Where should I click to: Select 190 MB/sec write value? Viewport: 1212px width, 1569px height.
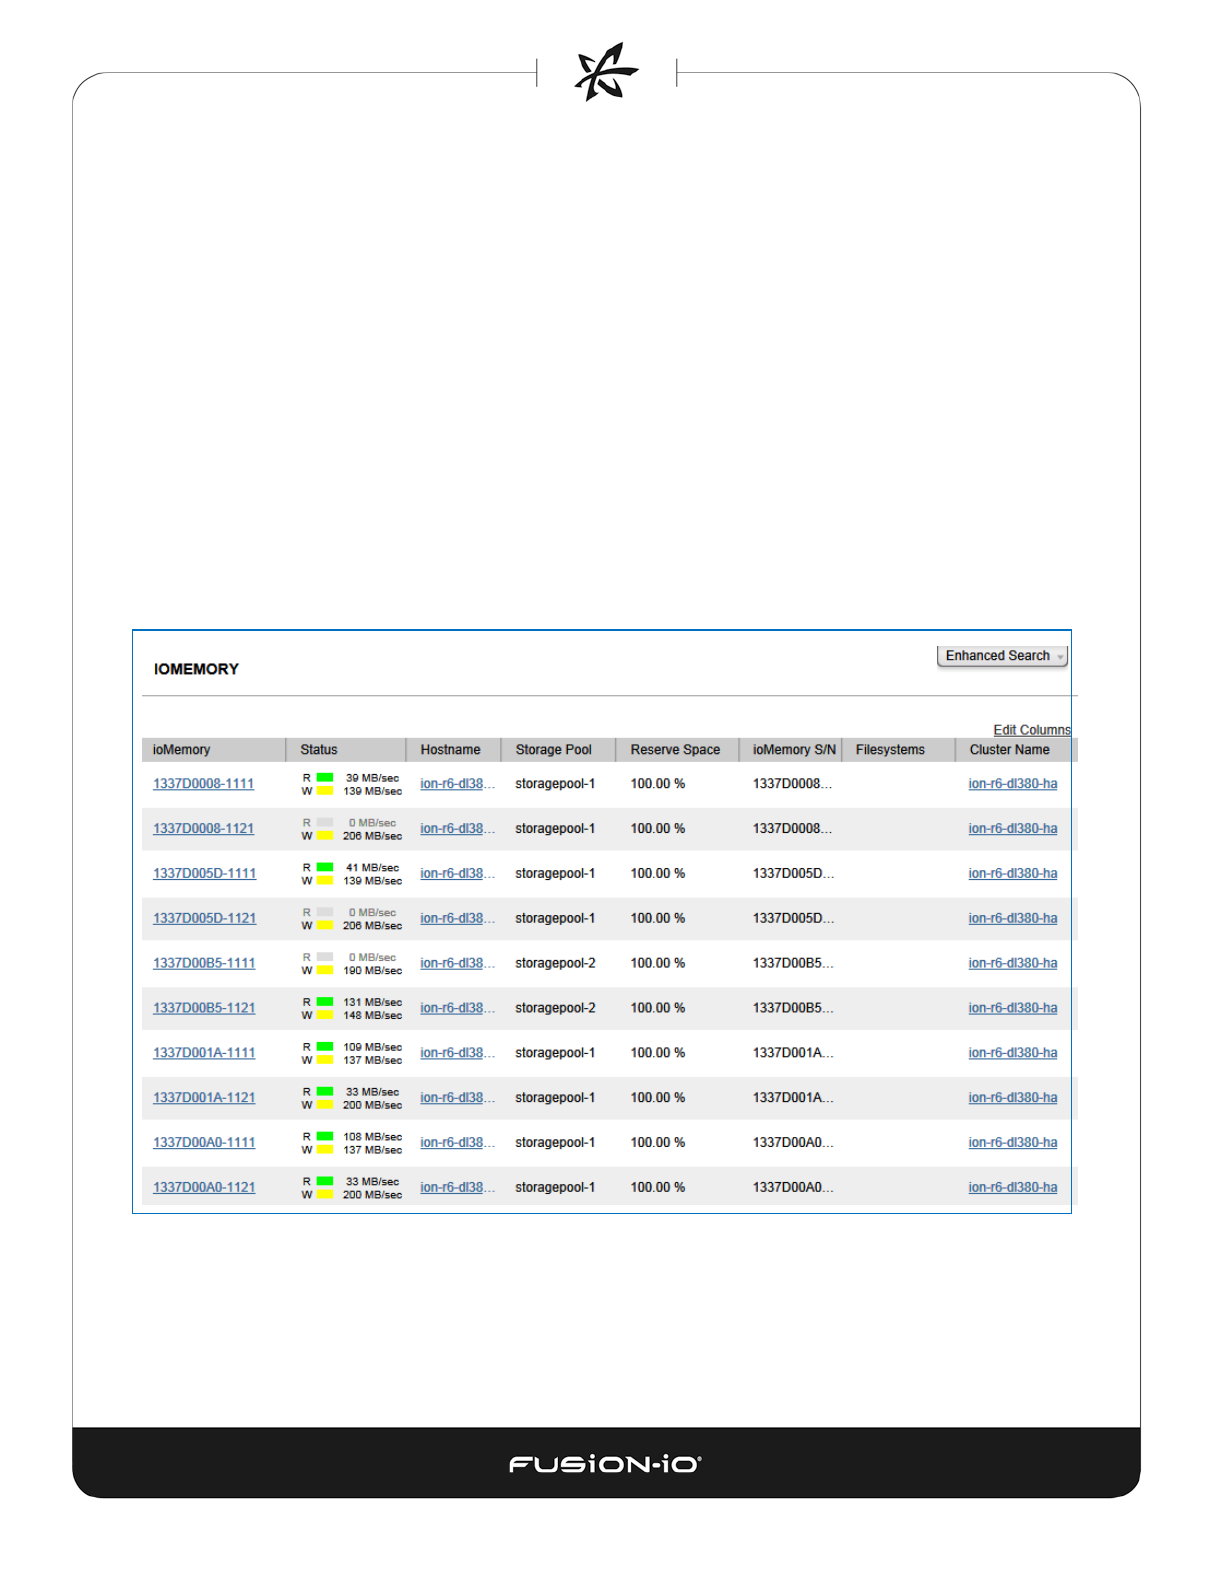coord(372,971)
